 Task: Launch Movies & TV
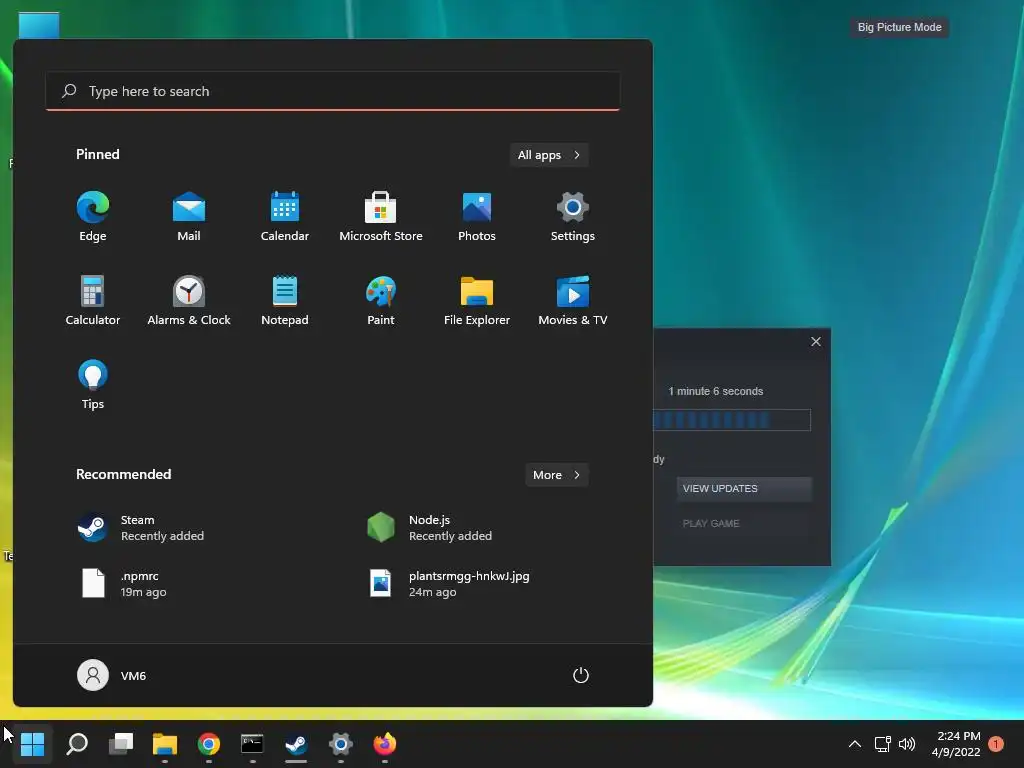tap(573, 300)
